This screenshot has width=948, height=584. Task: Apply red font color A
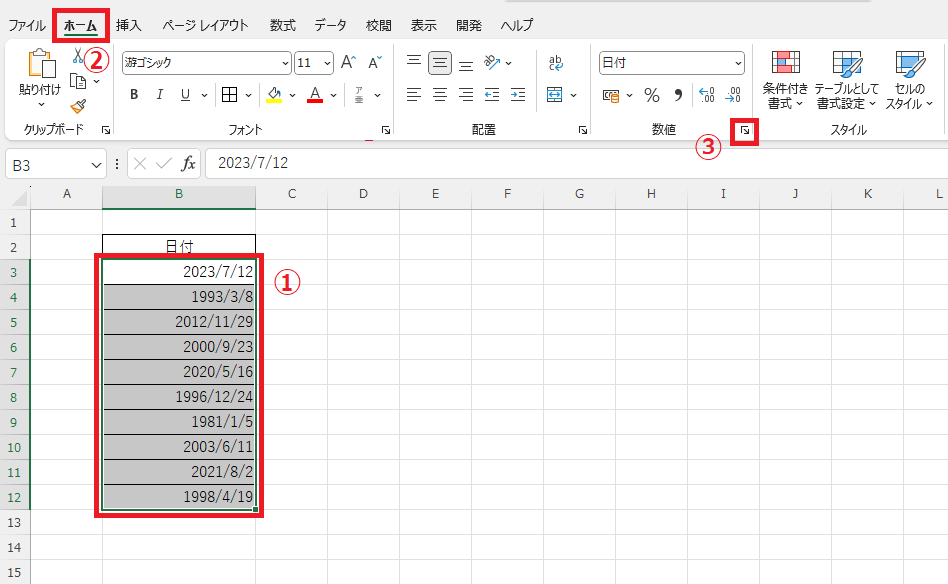point(314,95)
